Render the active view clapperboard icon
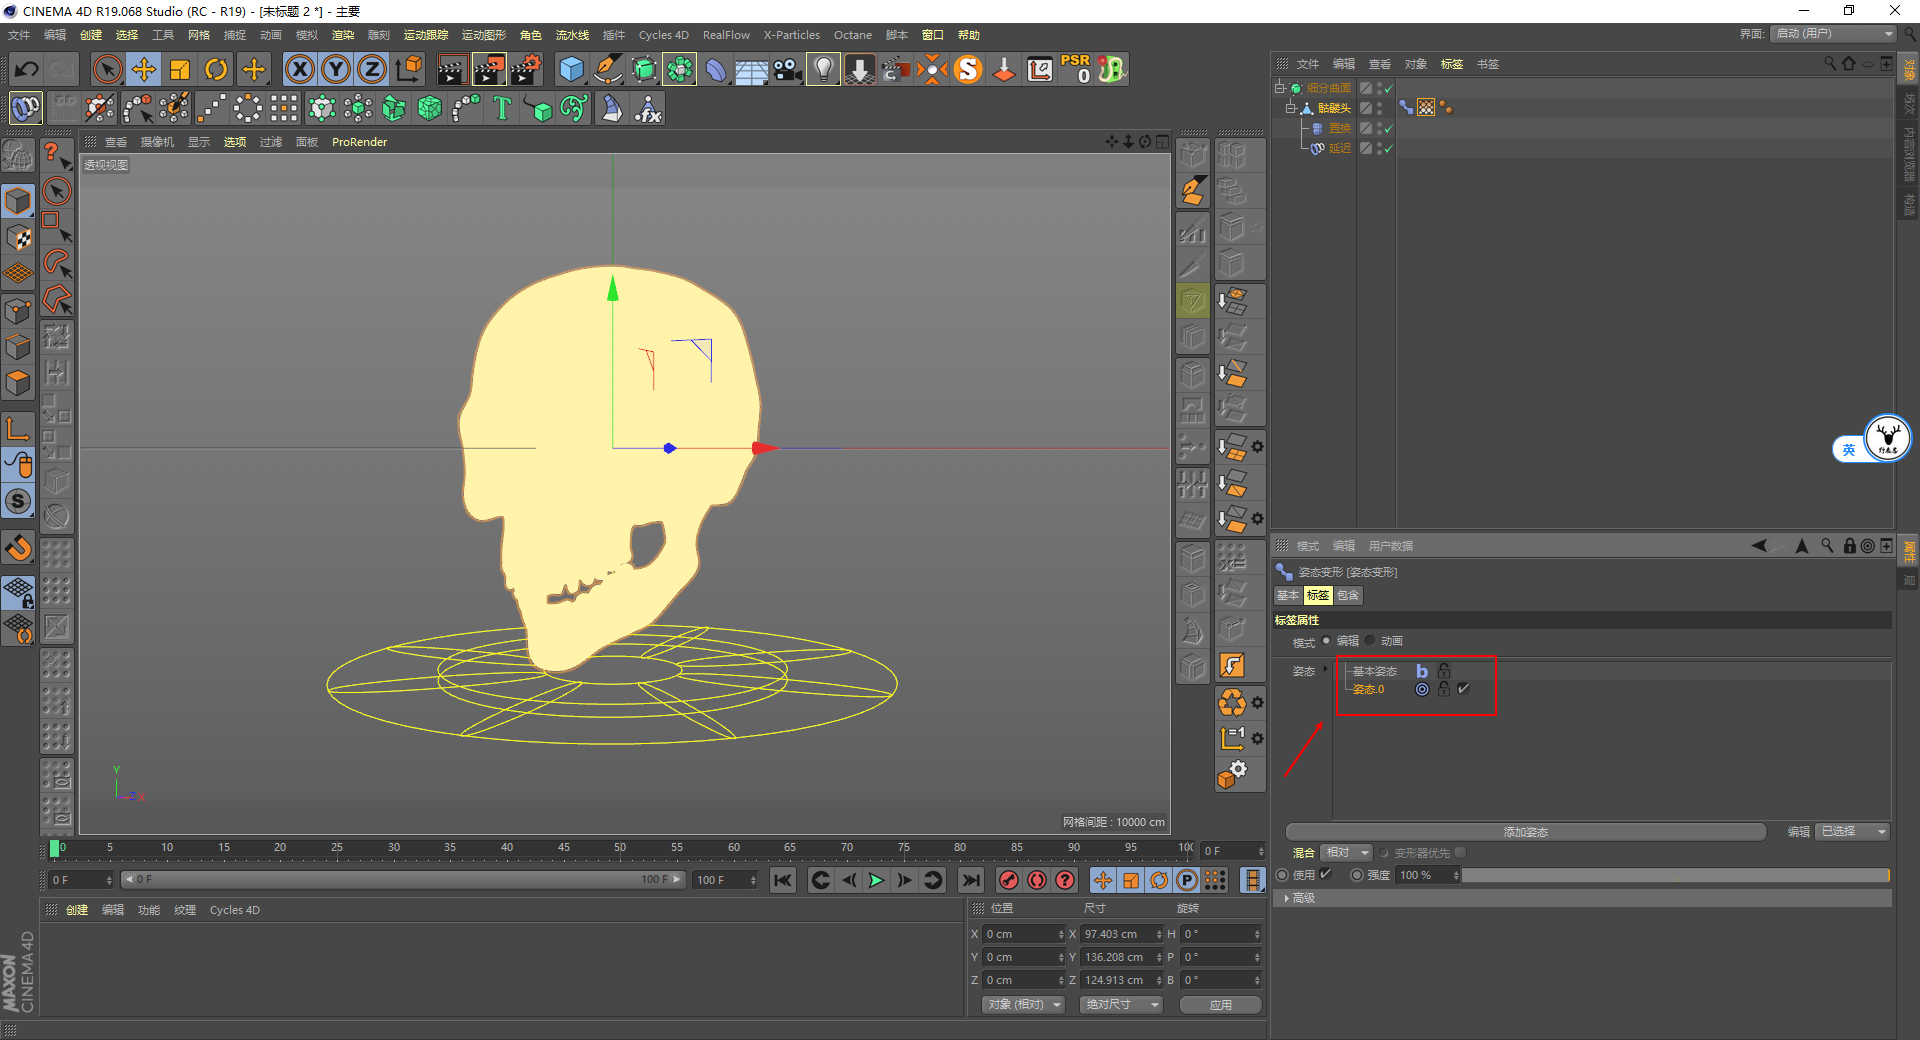This screenshot has width=1920, height=1040. click(x=452, y=69)
